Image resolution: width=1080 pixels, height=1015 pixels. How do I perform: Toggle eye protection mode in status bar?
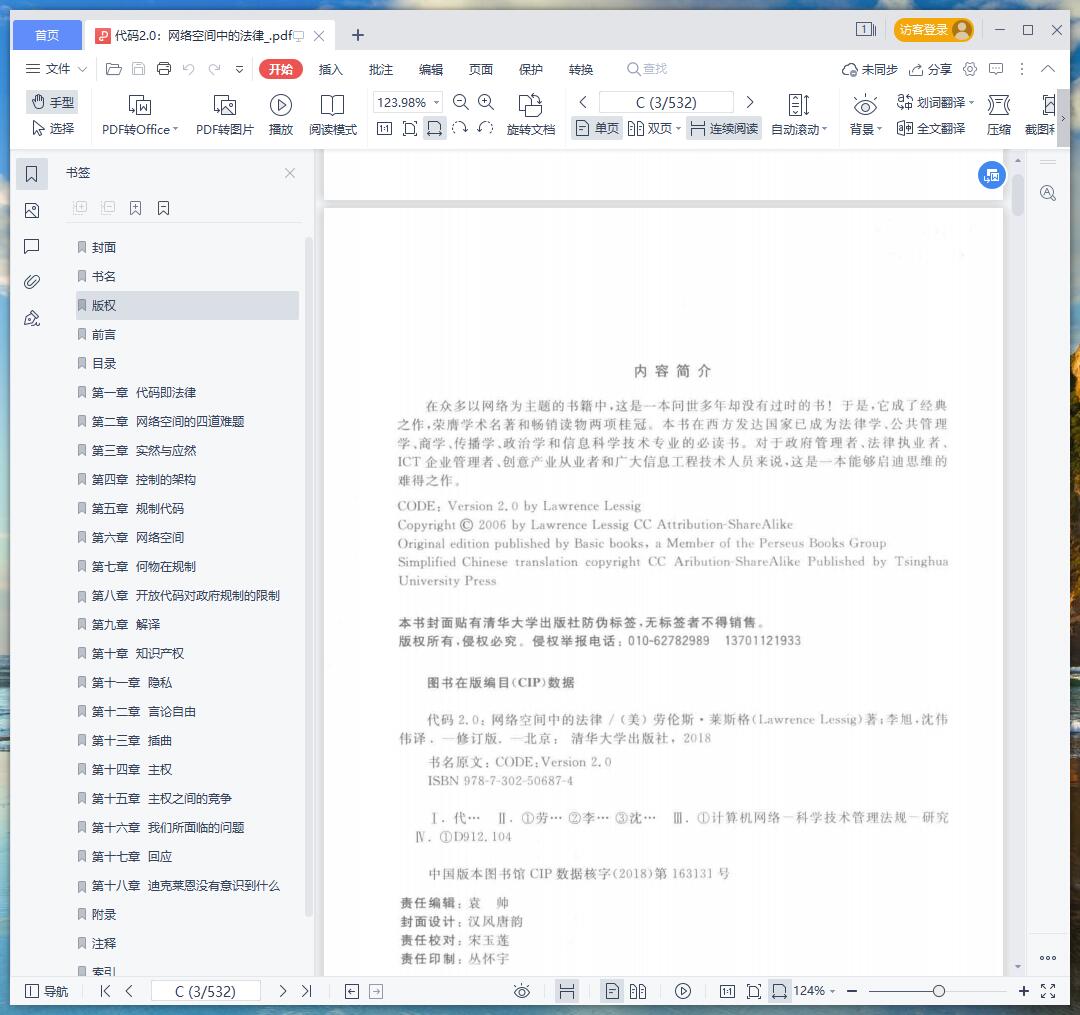522,991
